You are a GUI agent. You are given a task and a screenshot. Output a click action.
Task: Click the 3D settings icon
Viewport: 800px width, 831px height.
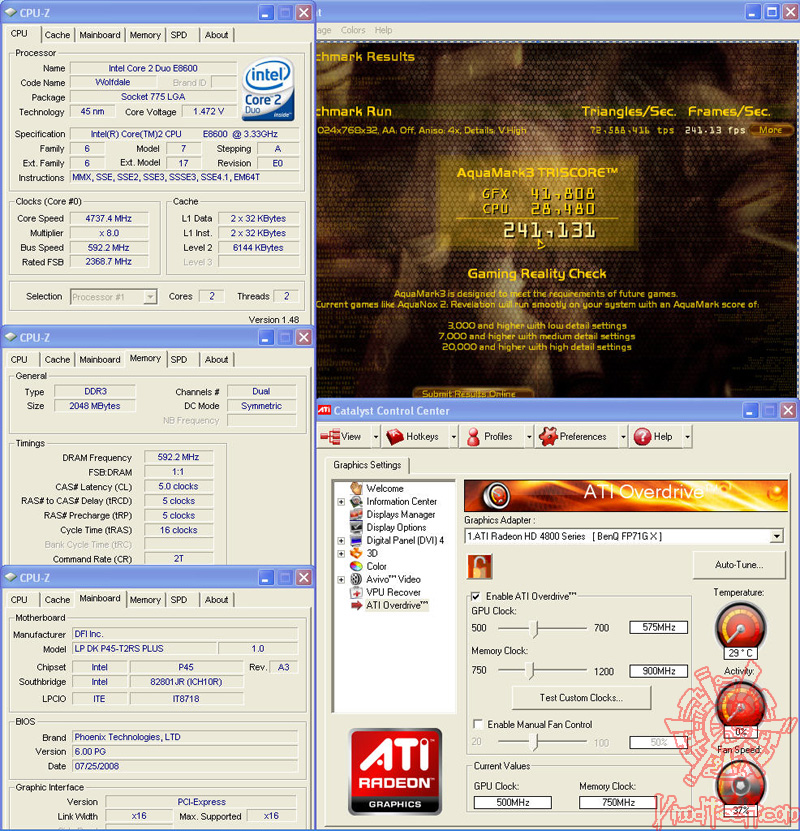[x=356, y=553]
